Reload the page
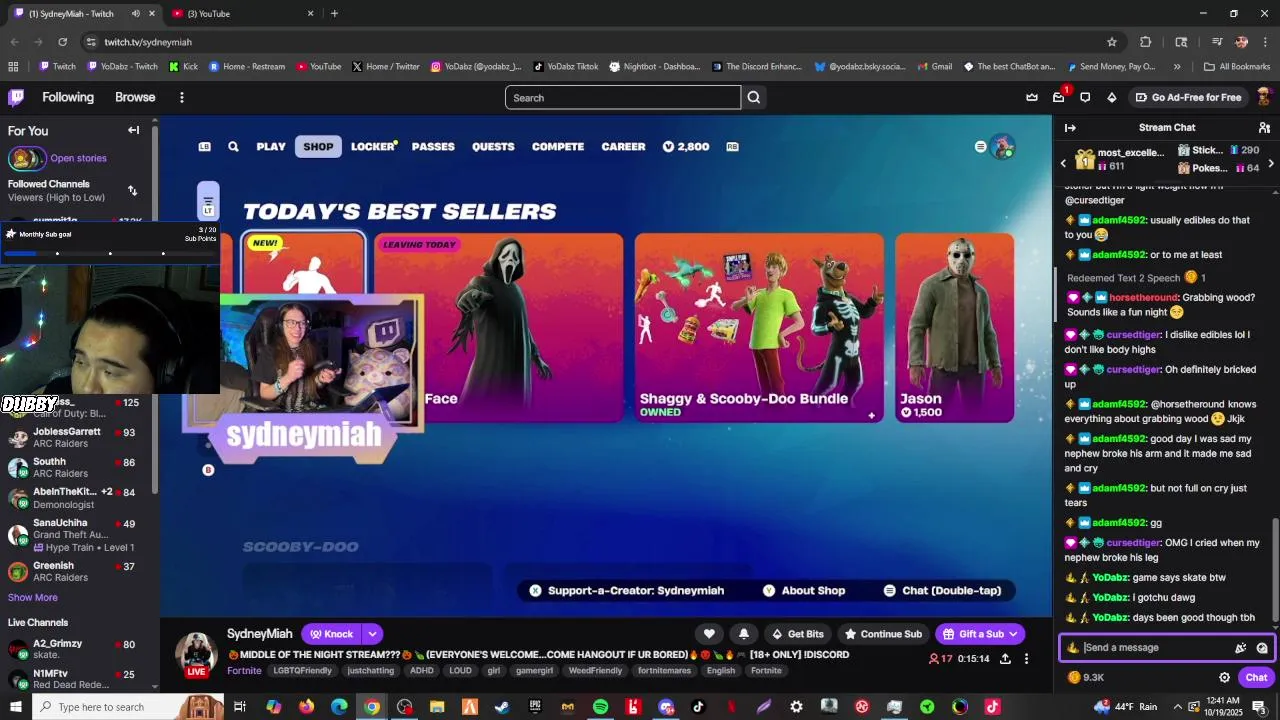 point(62,42)
